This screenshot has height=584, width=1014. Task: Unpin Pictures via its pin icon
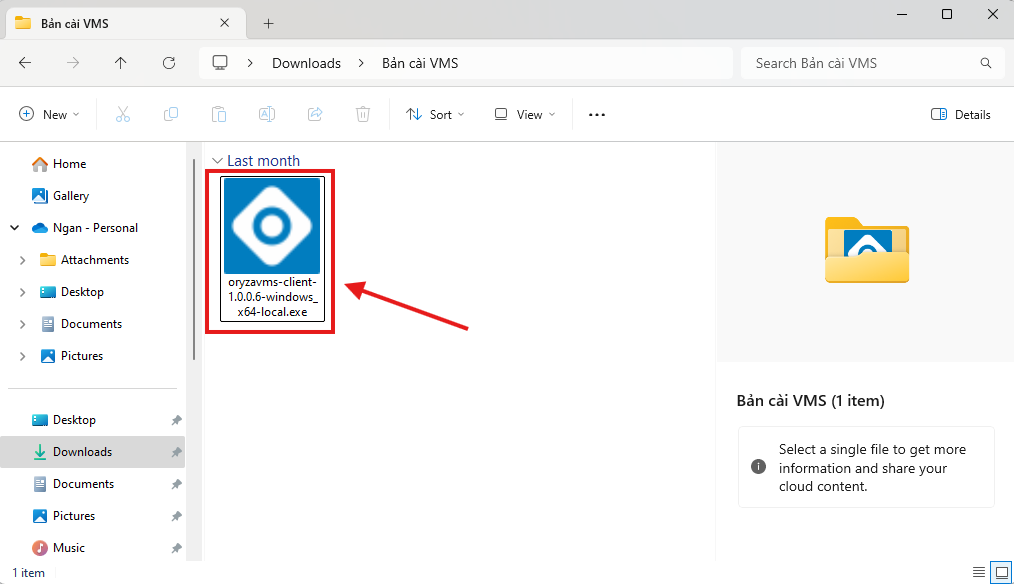[176, 516]
